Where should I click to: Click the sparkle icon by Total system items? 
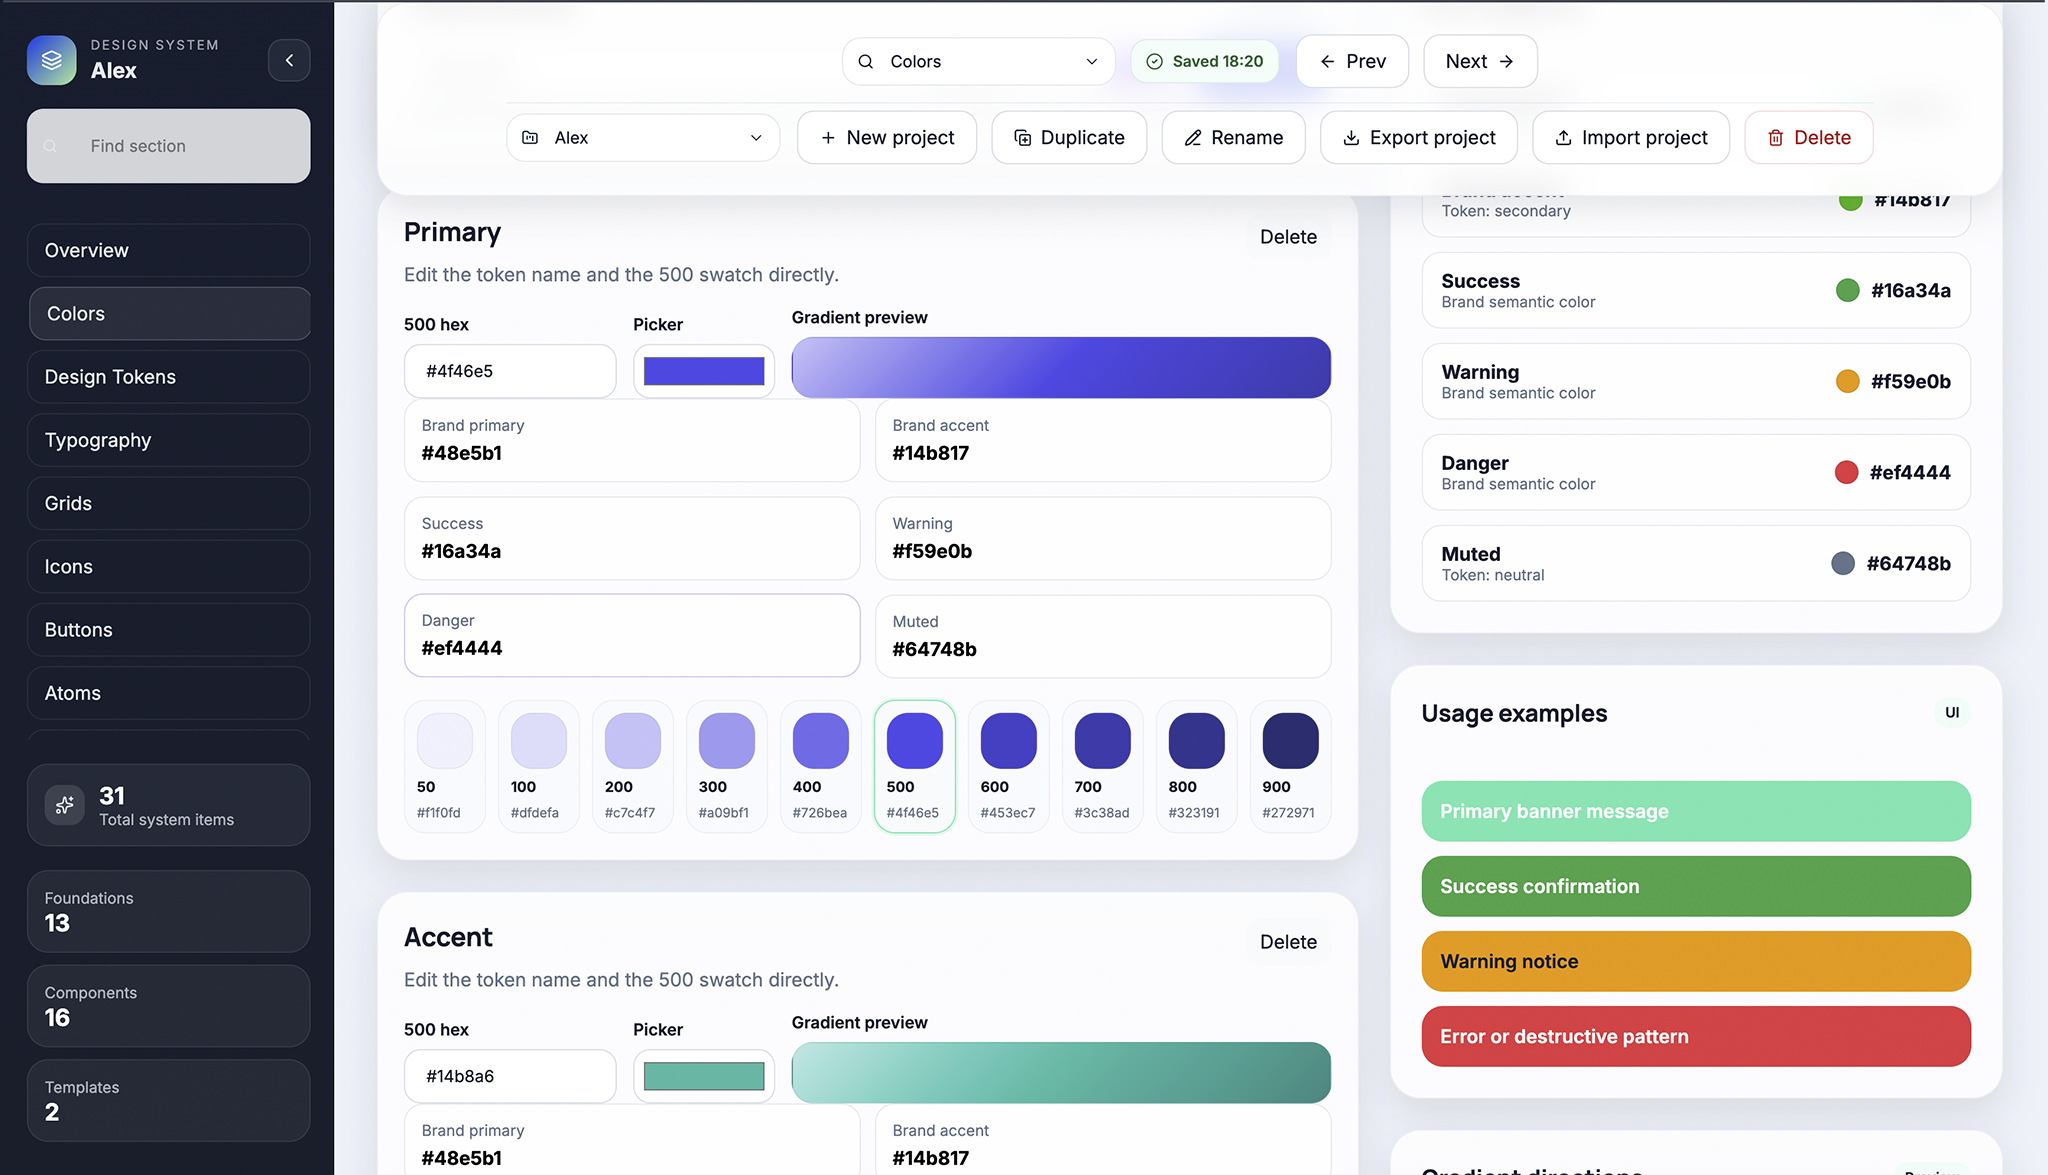tap(65, 805)
